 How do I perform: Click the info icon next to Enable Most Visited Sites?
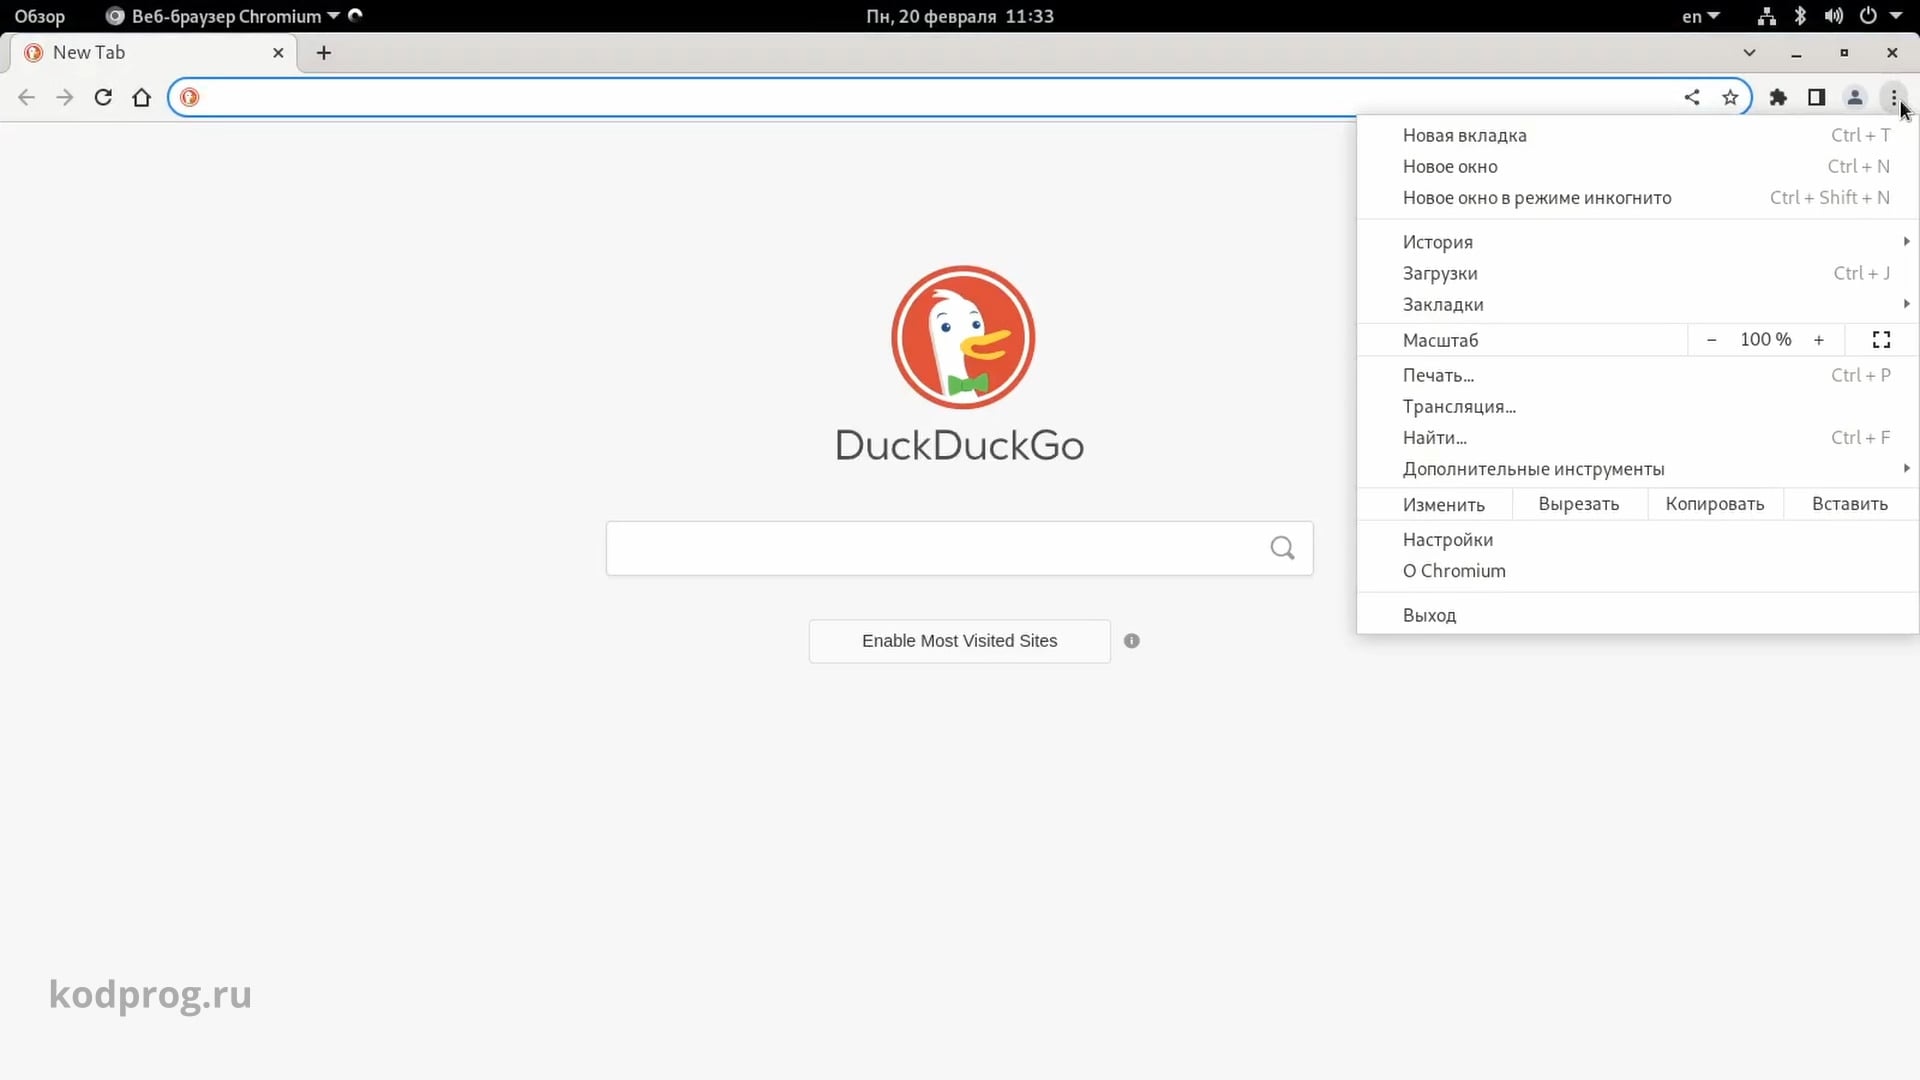[1132, 641]
